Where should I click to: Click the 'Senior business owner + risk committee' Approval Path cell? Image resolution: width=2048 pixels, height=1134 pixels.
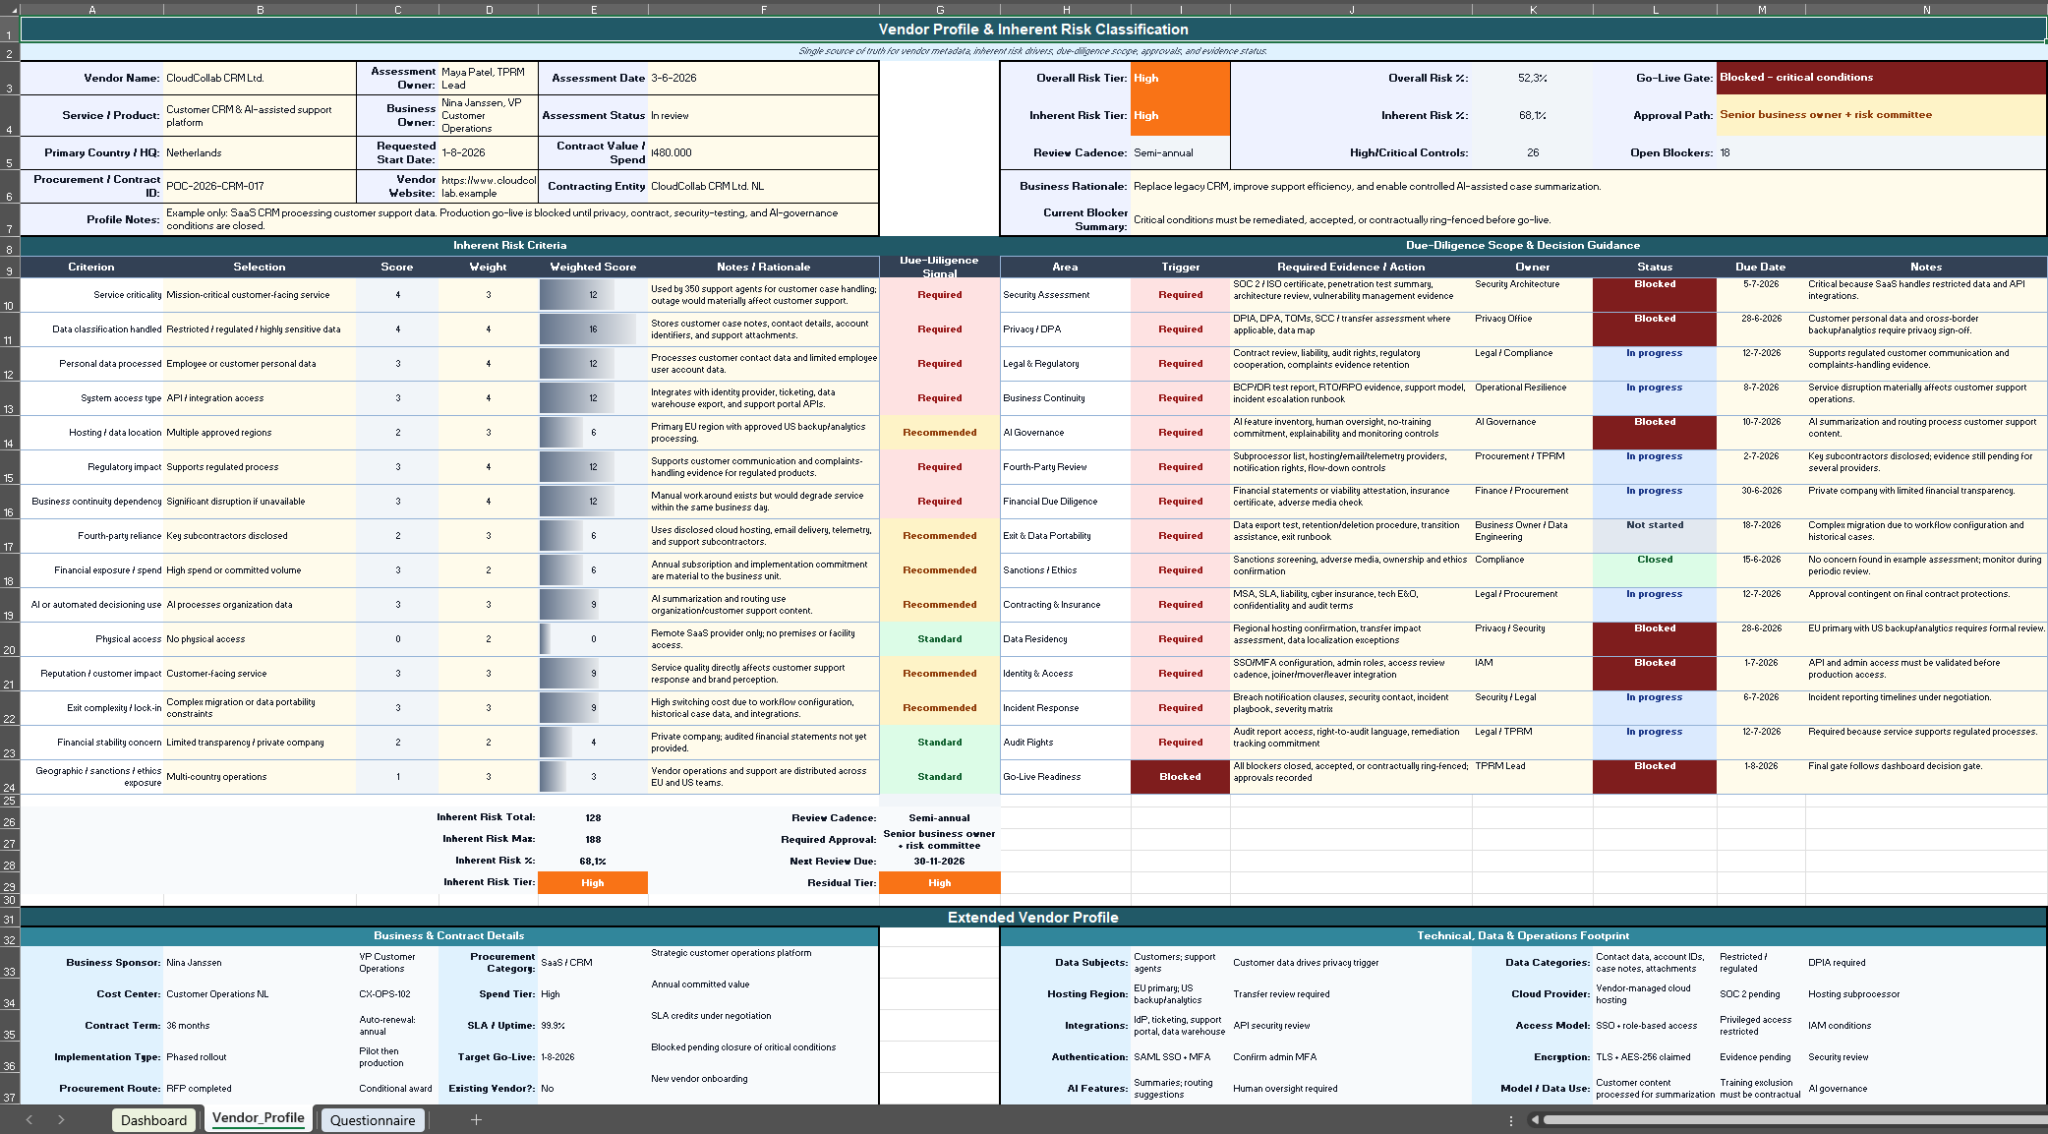[1881, 115]
